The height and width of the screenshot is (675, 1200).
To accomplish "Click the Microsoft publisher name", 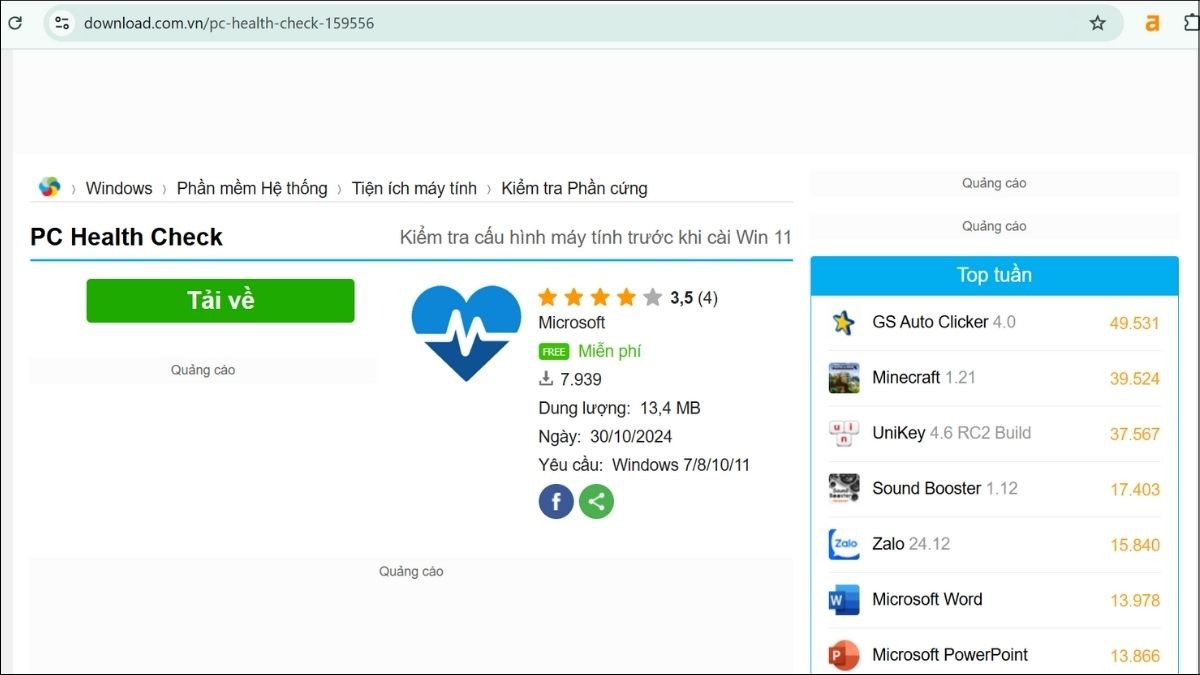I will 572,323.
